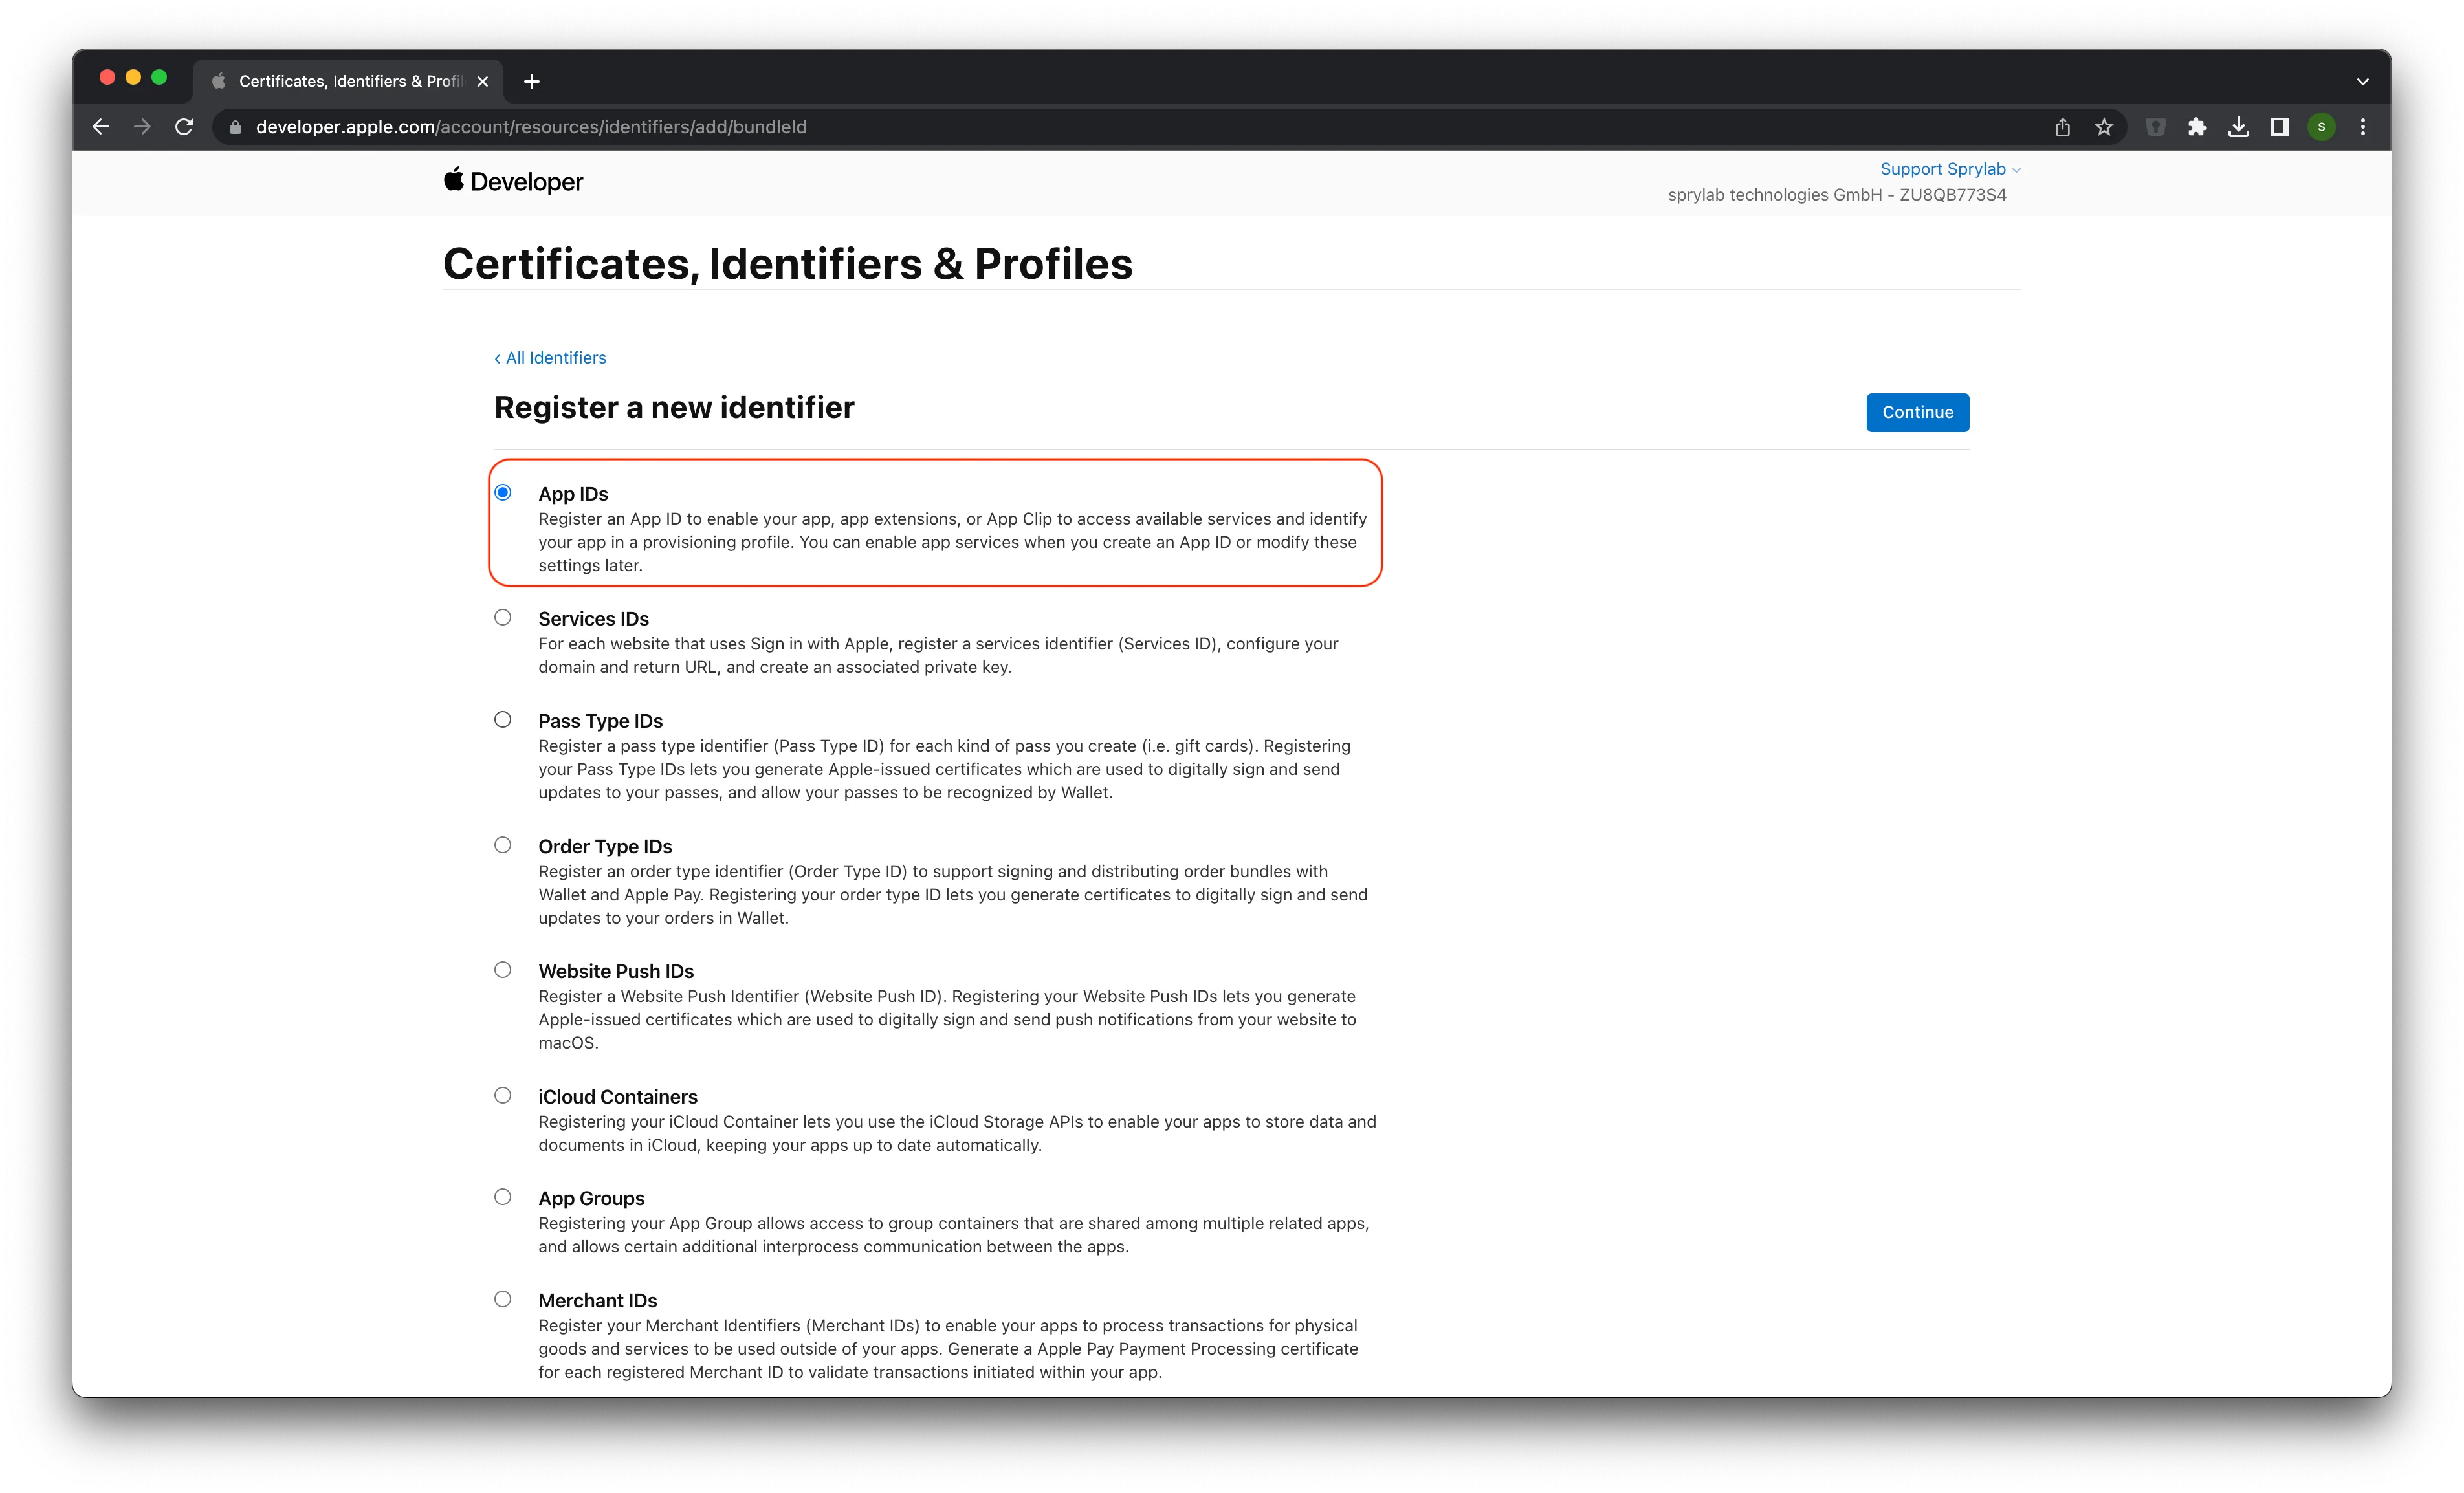Select the Services IDs radio button
The height and width of the screenshot is (1493, 2464).
coord(503,617)
